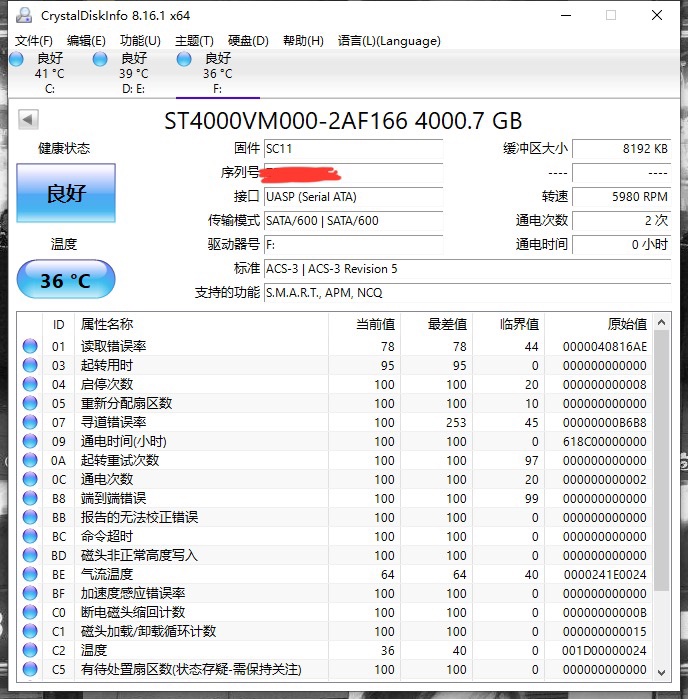The image size is (688, 699).
Task: Open the 编辑(E) menu
Action: click(x=87, y=41)
